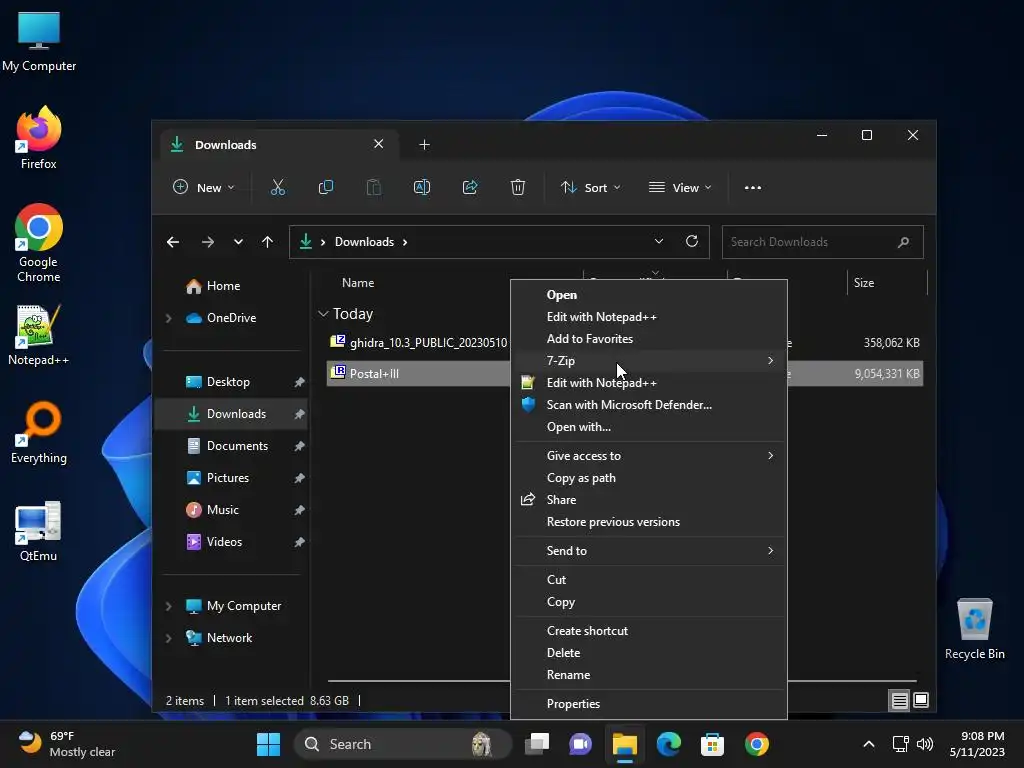Open Google Chrome desktop shortcut
Screen dimensions: 1024x768
point(39,243)
